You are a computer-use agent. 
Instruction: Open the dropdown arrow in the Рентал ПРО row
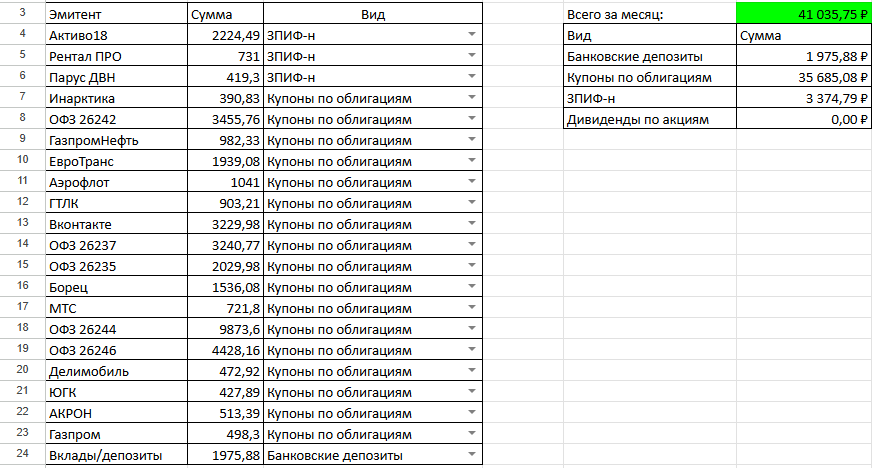[472, 56]
